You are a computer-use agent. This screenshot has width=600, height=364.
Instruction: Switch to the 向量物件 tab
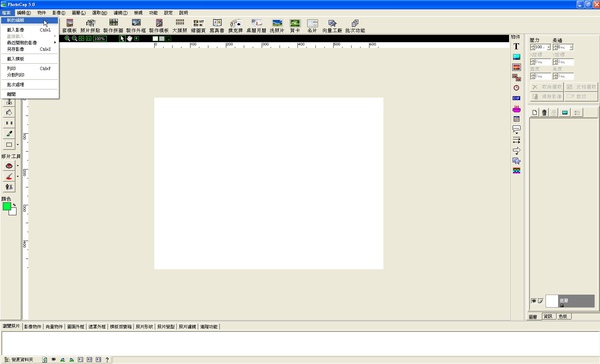click(x=54, y=326)
